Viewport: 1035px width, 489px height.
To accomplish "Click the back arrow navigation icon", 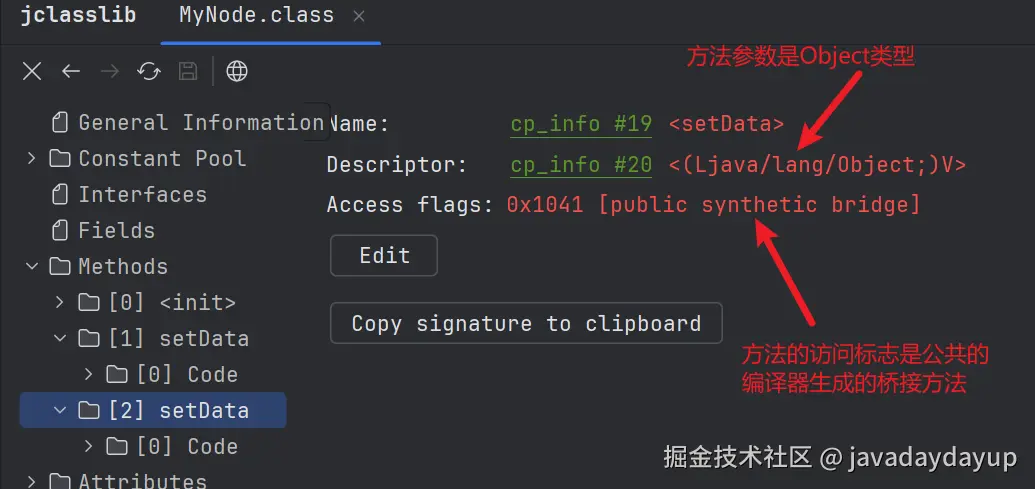I will (70, 71).
